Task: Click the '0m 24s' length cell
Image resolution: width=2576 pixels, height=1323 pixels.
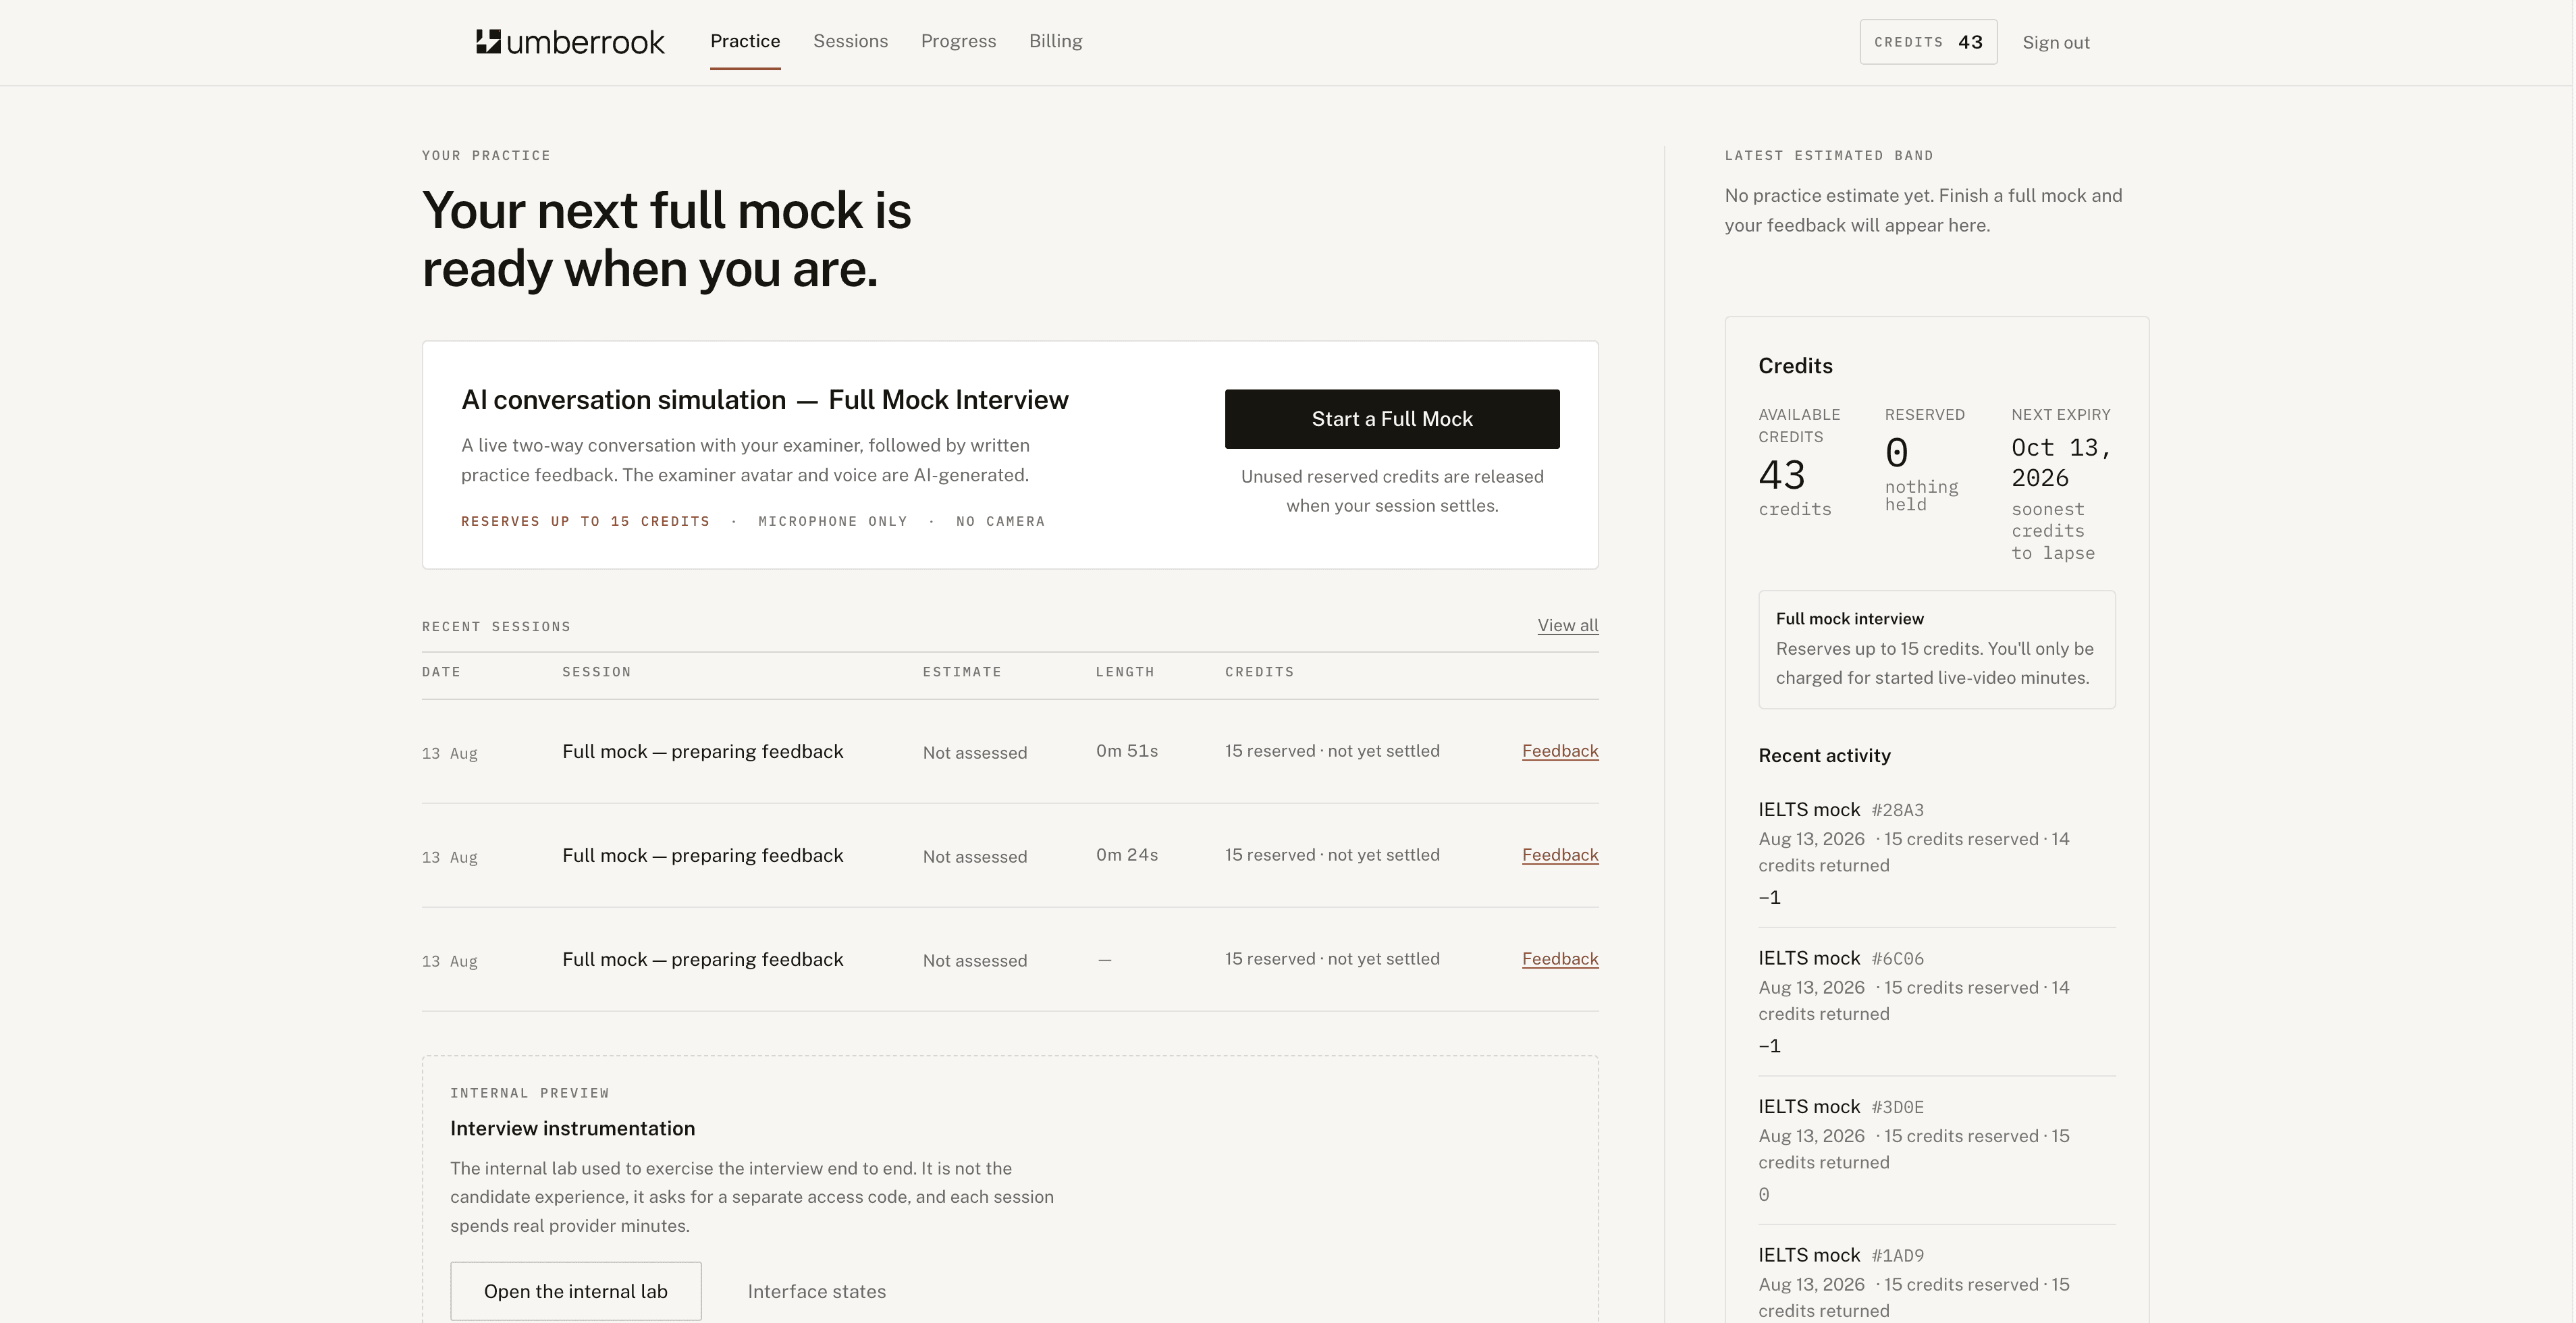Action: click(1126, 855)
